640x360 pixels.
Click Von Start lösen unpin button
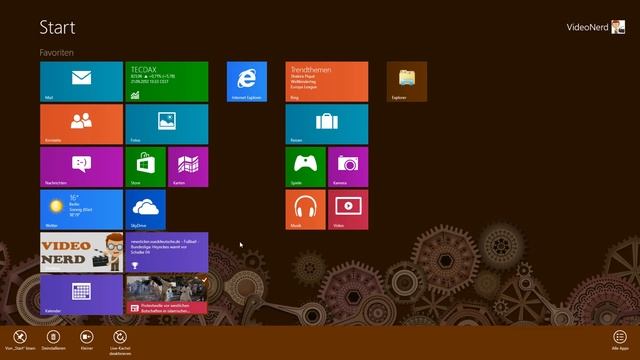coord(20,340)
